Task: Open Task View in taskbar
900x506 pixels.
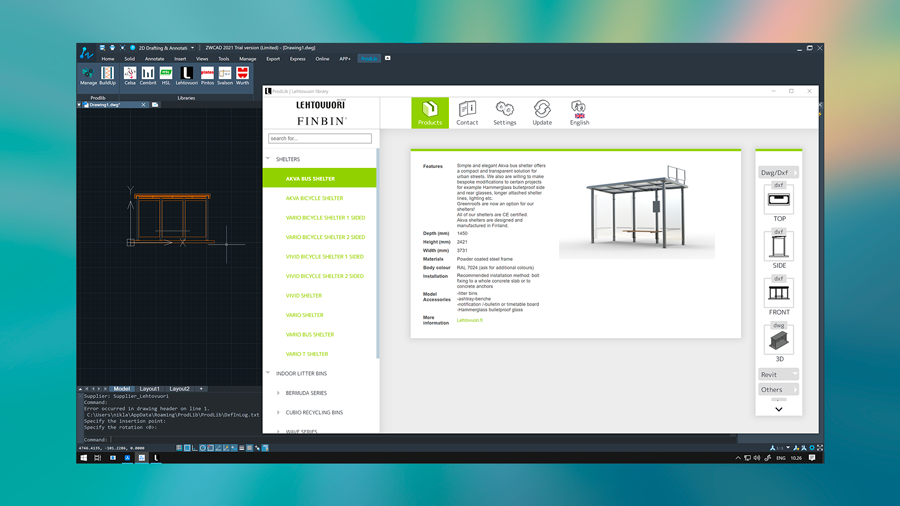Action: (x=98, y=458)
